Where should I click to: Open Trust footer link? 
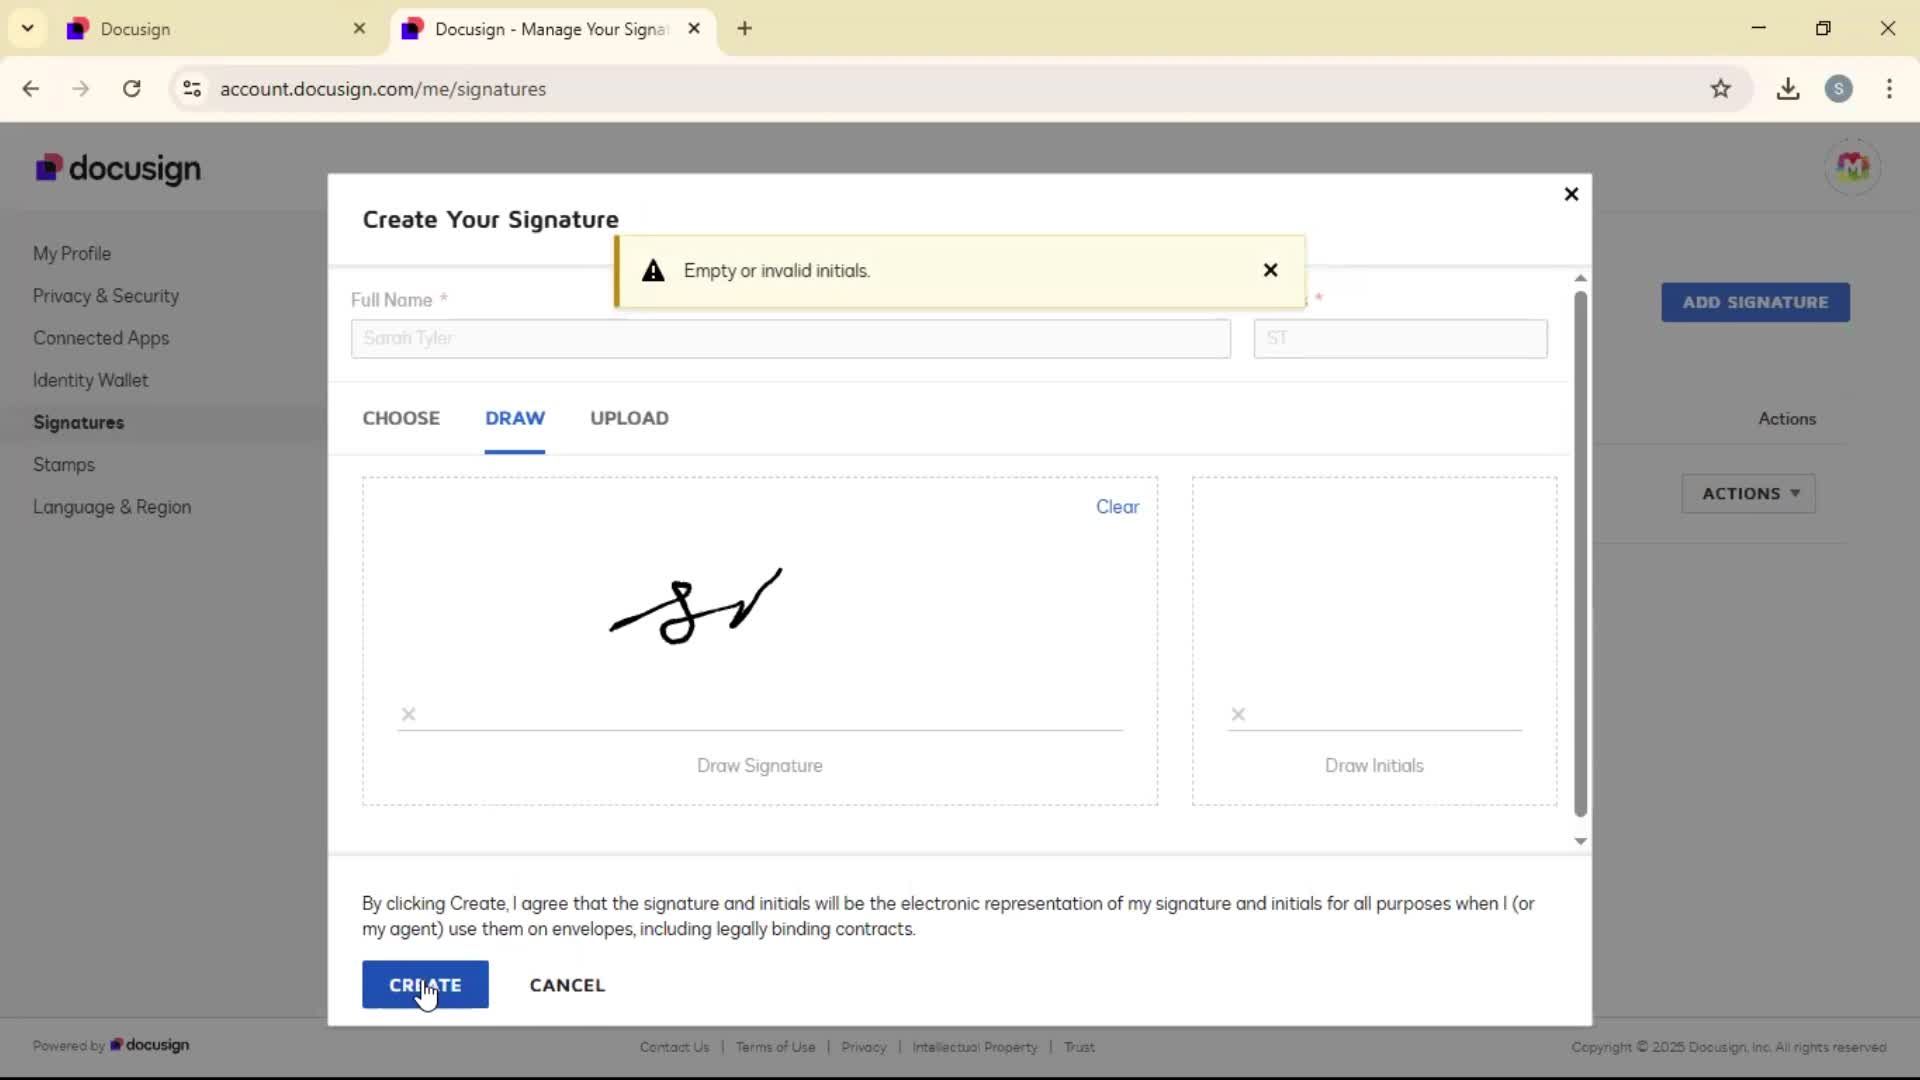(x=1079, y=1047)
